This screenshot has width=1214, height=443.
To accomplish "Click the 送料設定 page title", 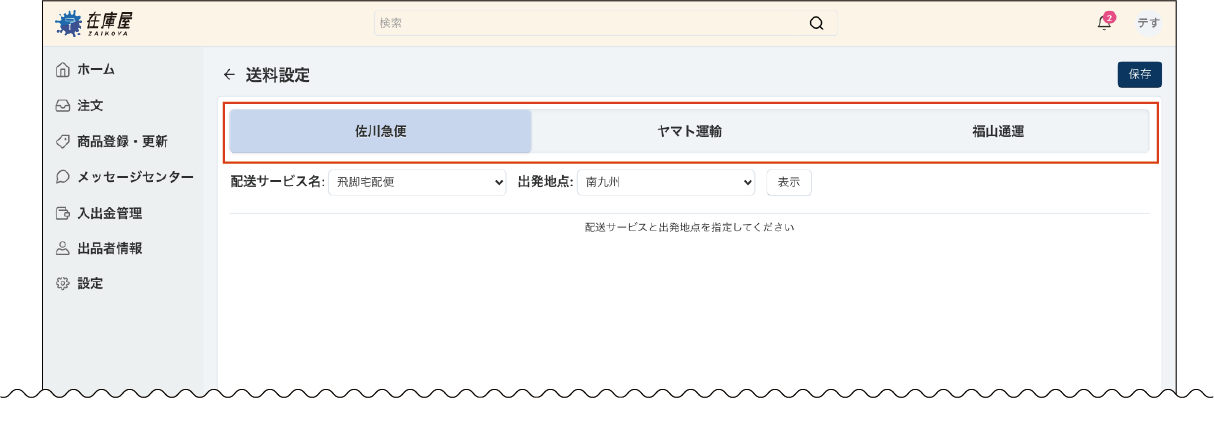I will 277,75.
